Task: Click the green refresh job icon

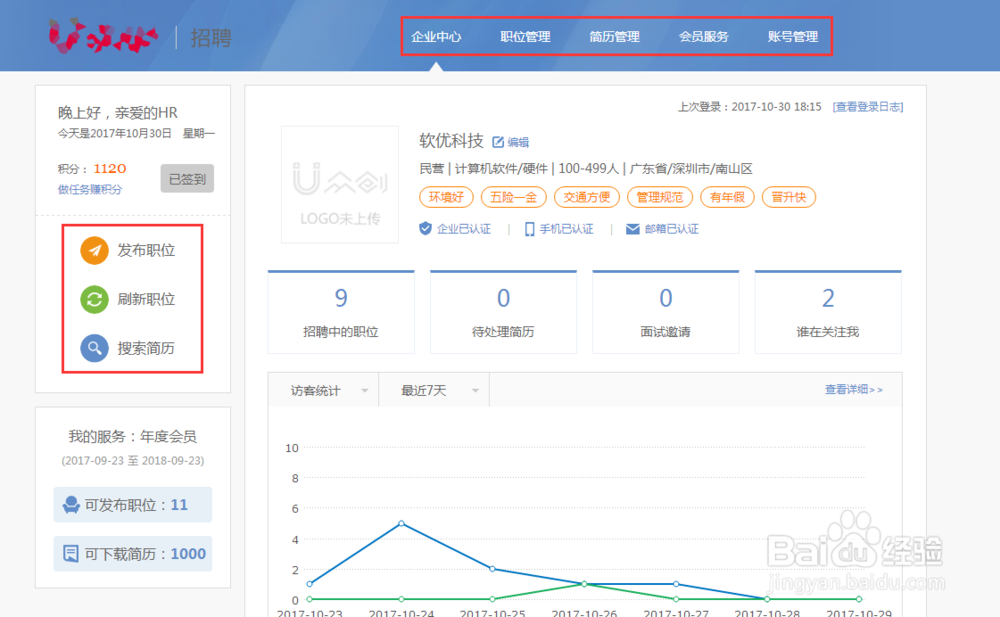Action: [94, 299]
